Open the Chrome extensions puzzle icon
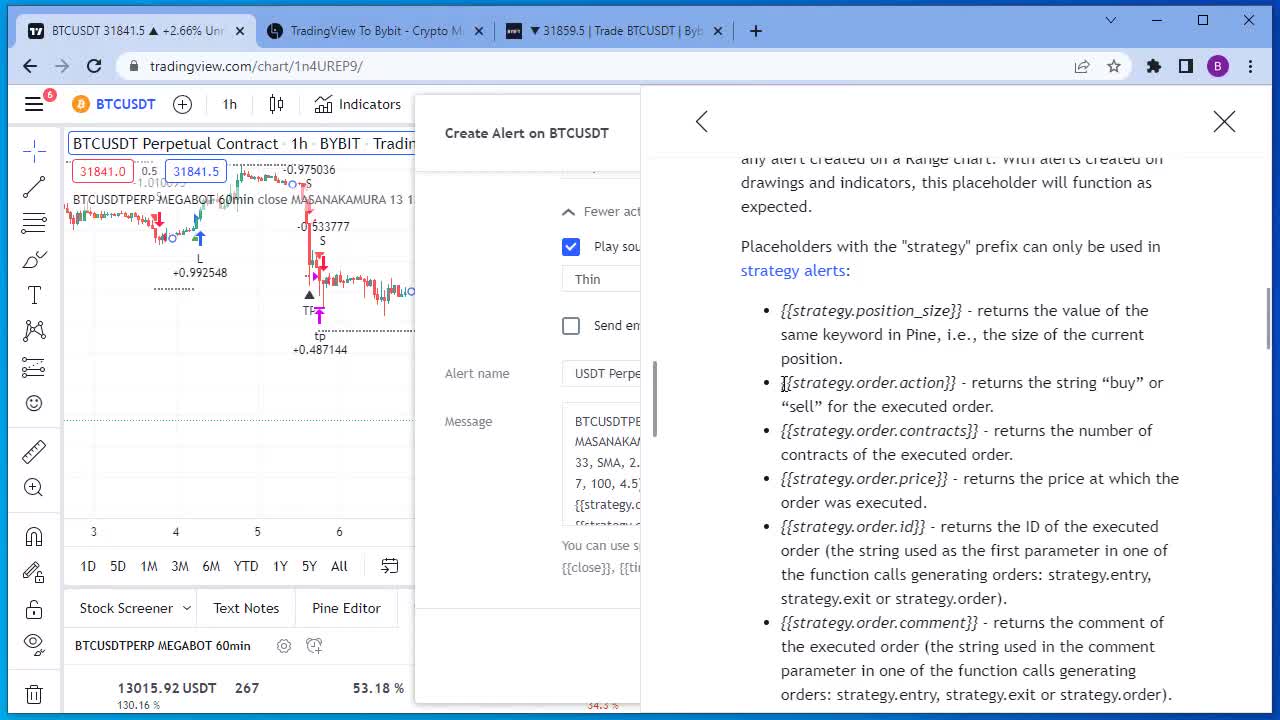 coord(1154,66)
